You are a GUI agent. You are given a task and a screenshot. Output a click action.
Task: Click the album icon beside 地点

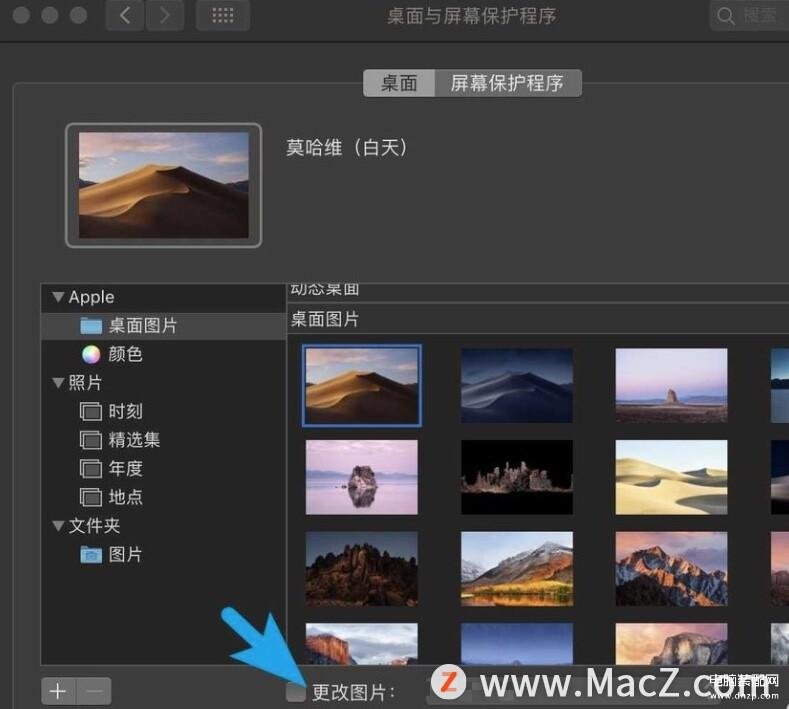coord(91,498)
